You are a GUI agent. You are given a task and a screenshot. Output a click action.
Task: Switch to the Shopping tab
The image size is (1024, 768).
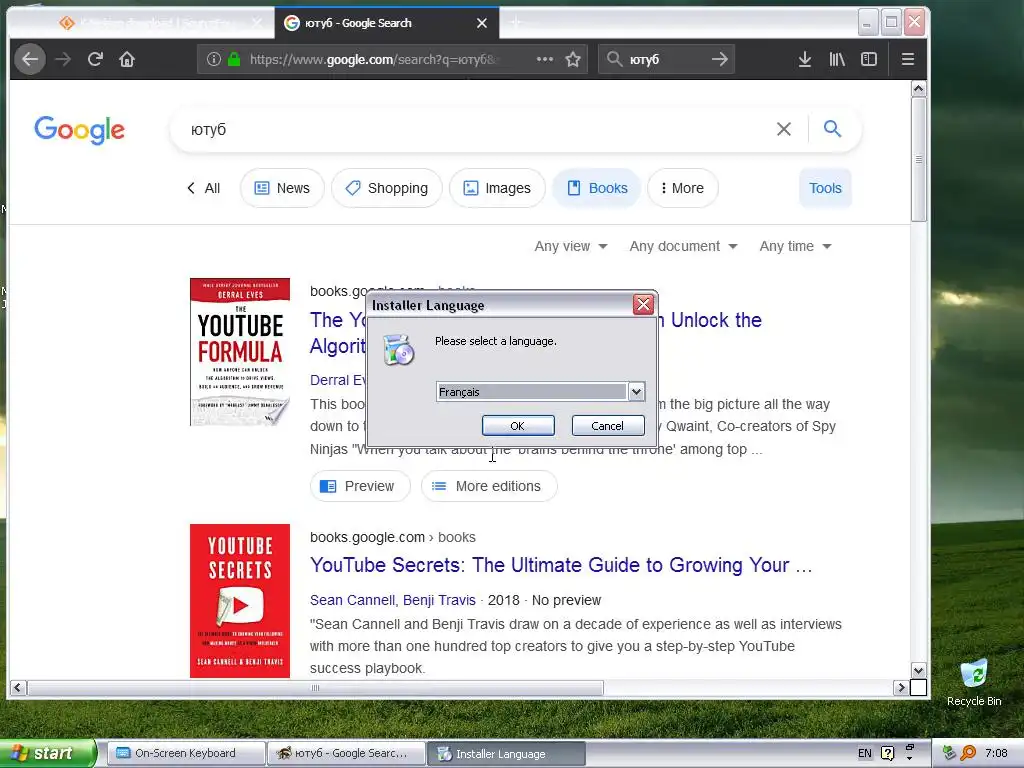[x=387, y=188]
